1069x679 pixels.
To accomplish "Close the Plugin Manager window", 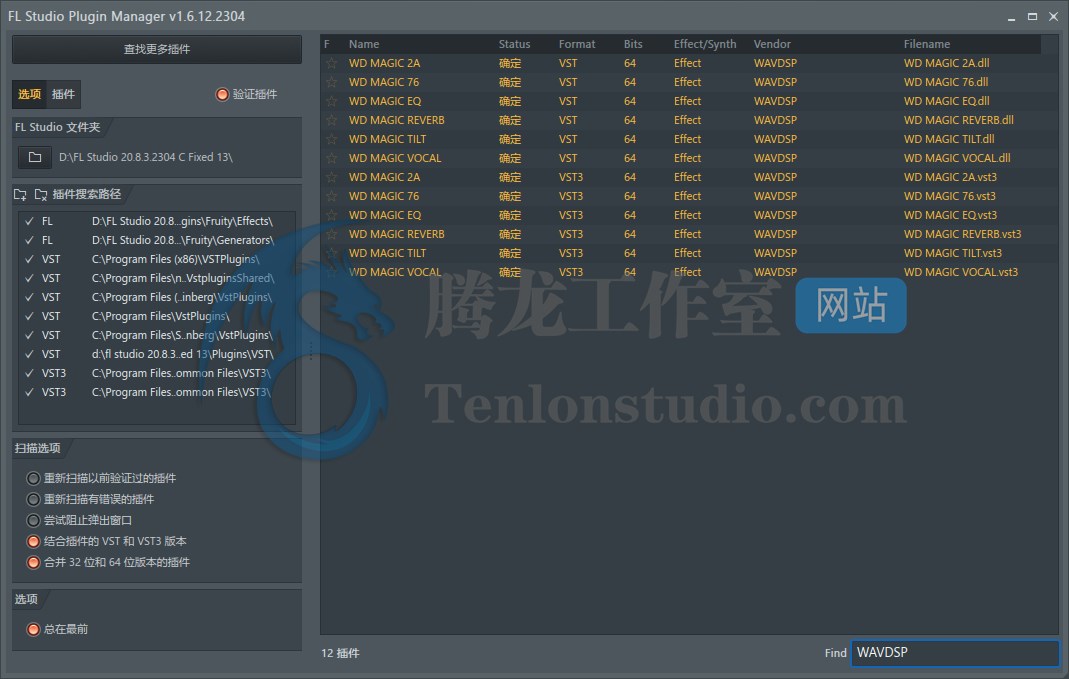I will click(1053, 16).
